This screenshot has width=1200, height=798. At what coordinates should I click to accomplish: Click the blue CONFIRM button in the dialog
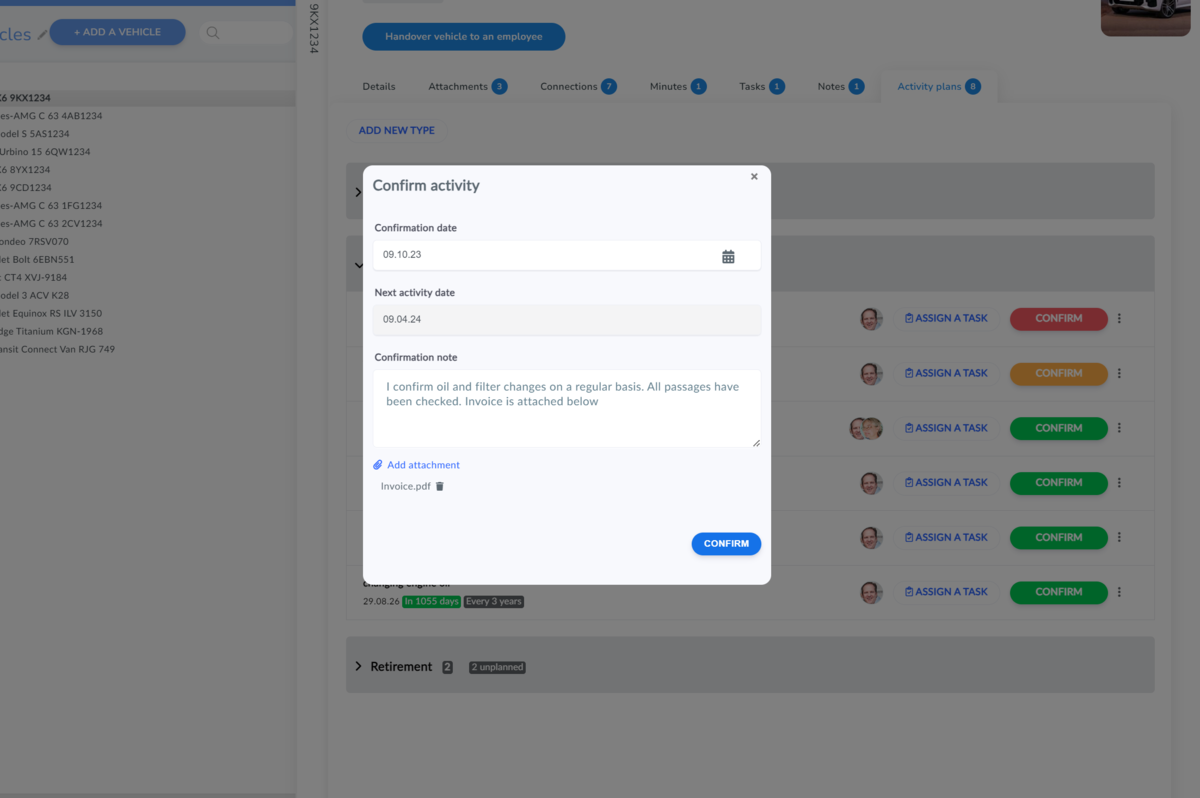tap(726, 544)
